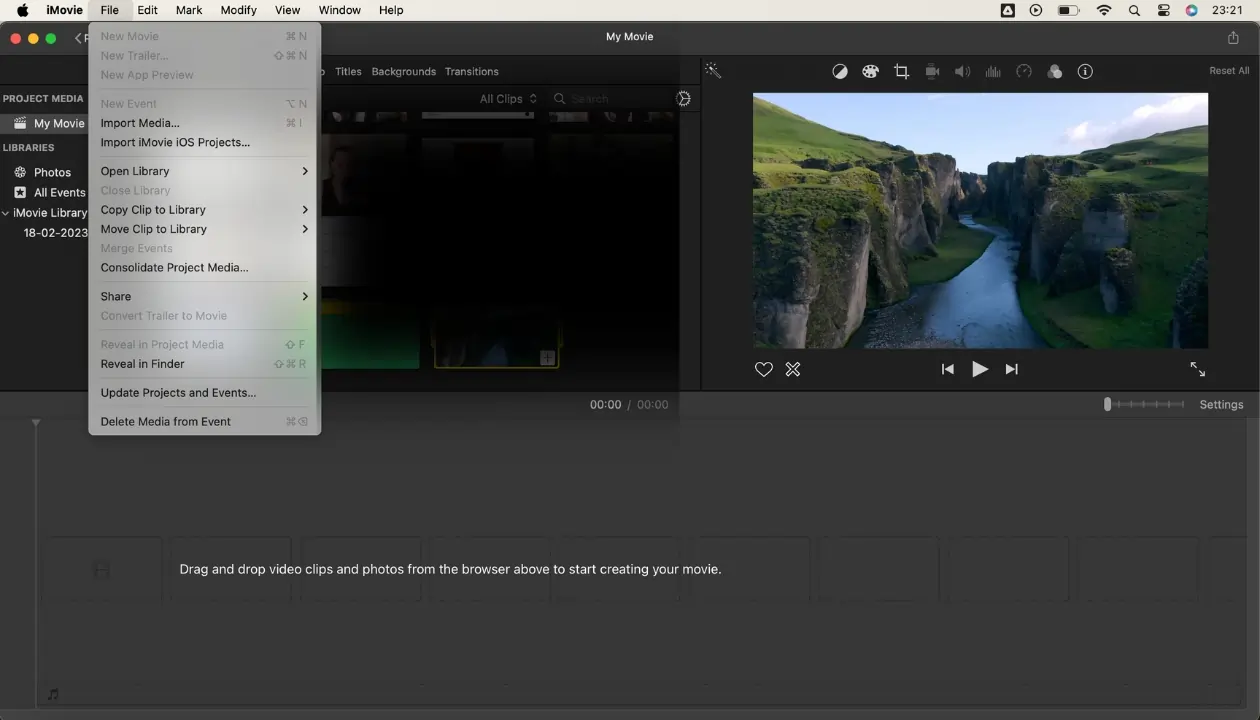Expand the Share submenu

(115, 296)
